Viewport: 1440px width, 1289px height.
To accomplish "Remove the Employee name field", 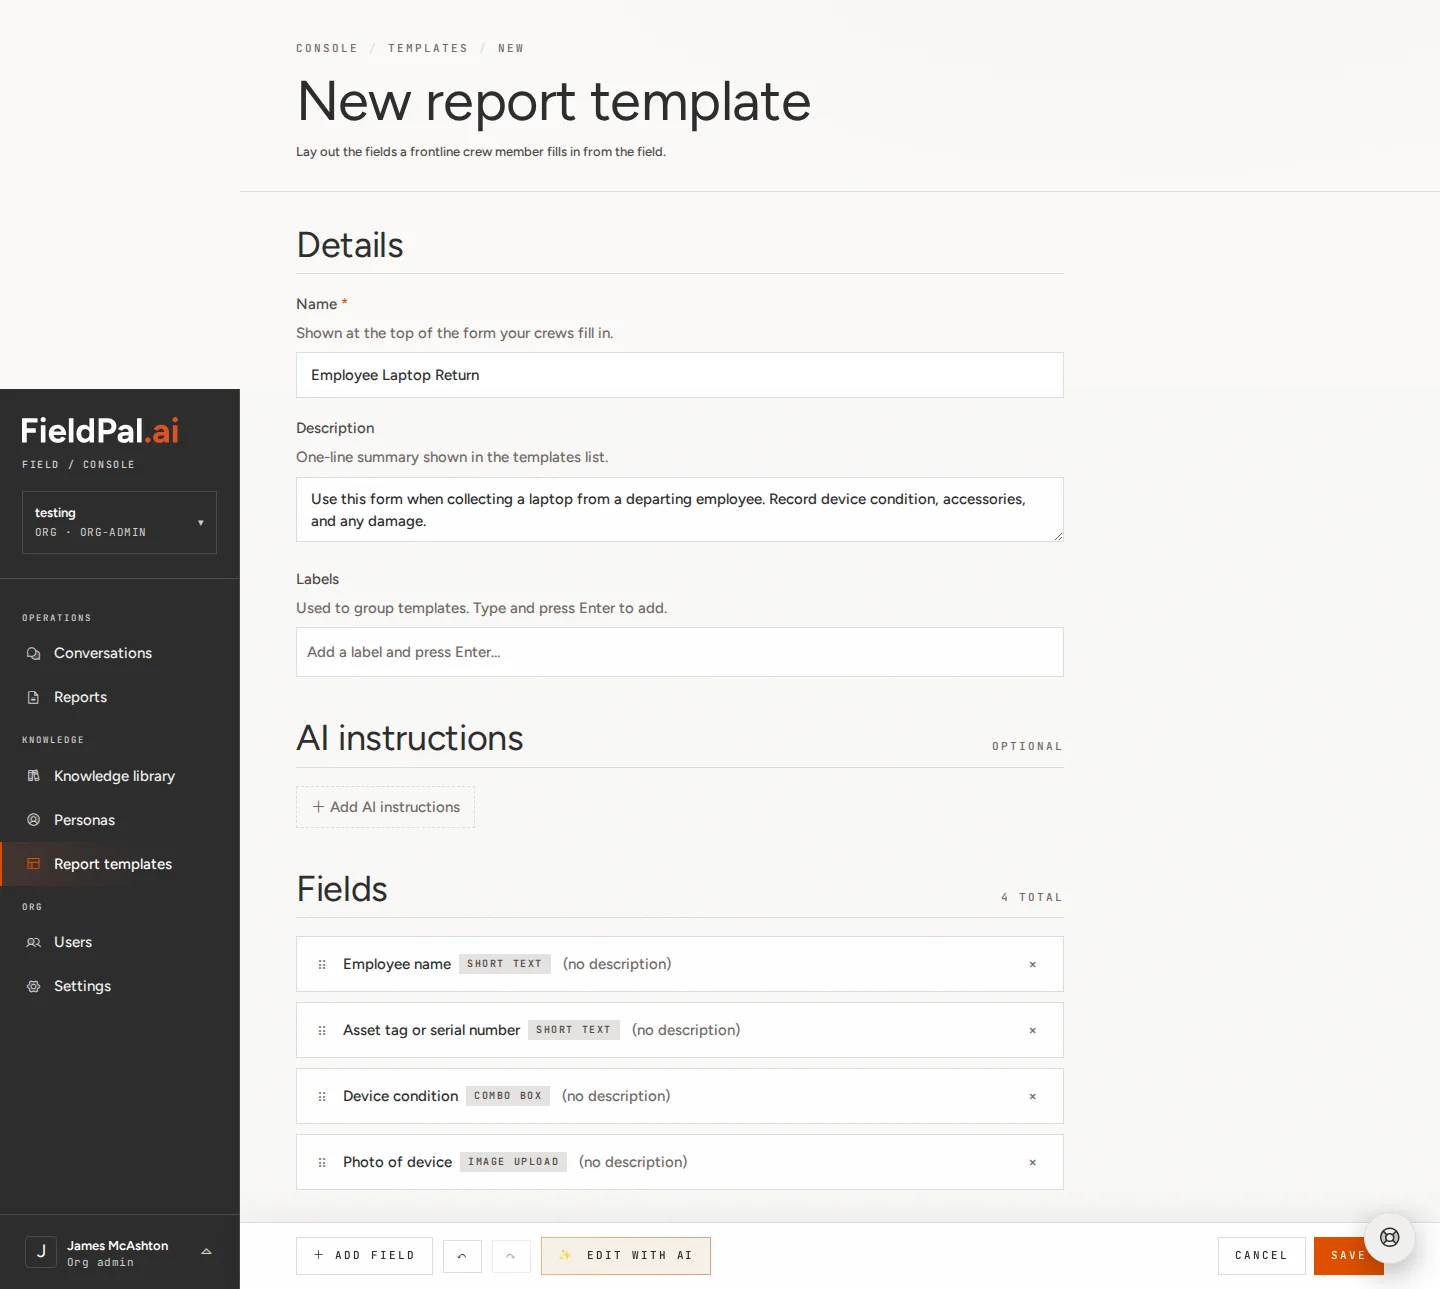I will click(x=1033, y=965).
